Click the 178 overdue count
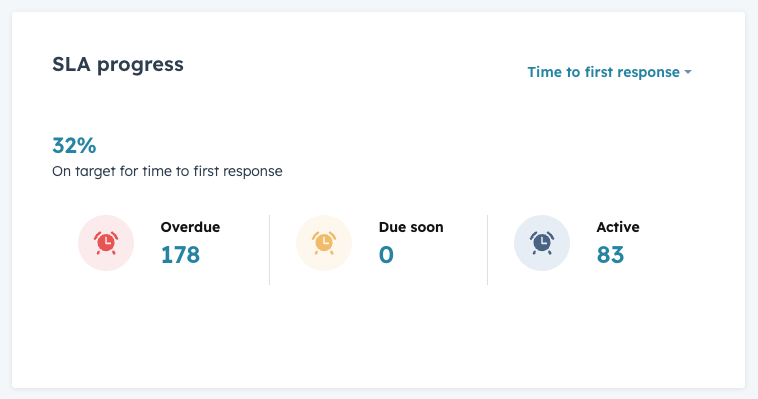The width and height of the screenshot is (758, 399). (x=180, y=254)
